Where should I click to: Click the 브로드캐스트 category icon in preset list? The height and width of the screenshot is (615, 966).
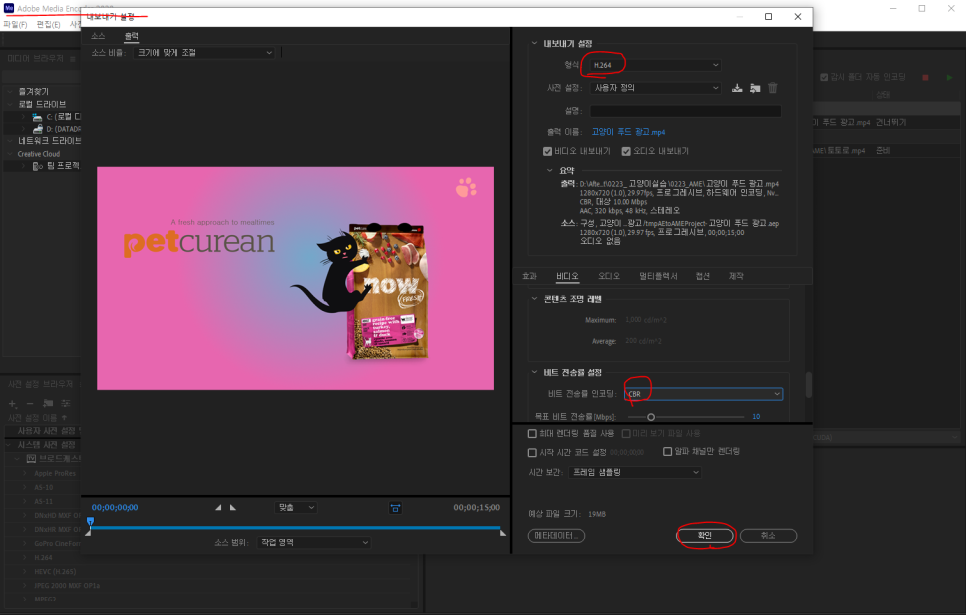click(x=31, y=458)
